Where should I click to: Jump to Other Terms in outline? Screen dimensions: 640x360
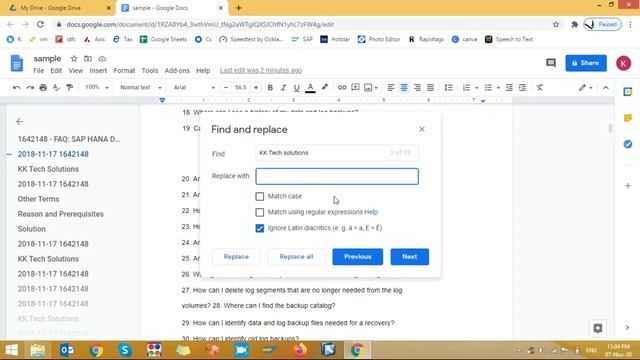click(38, 199)
